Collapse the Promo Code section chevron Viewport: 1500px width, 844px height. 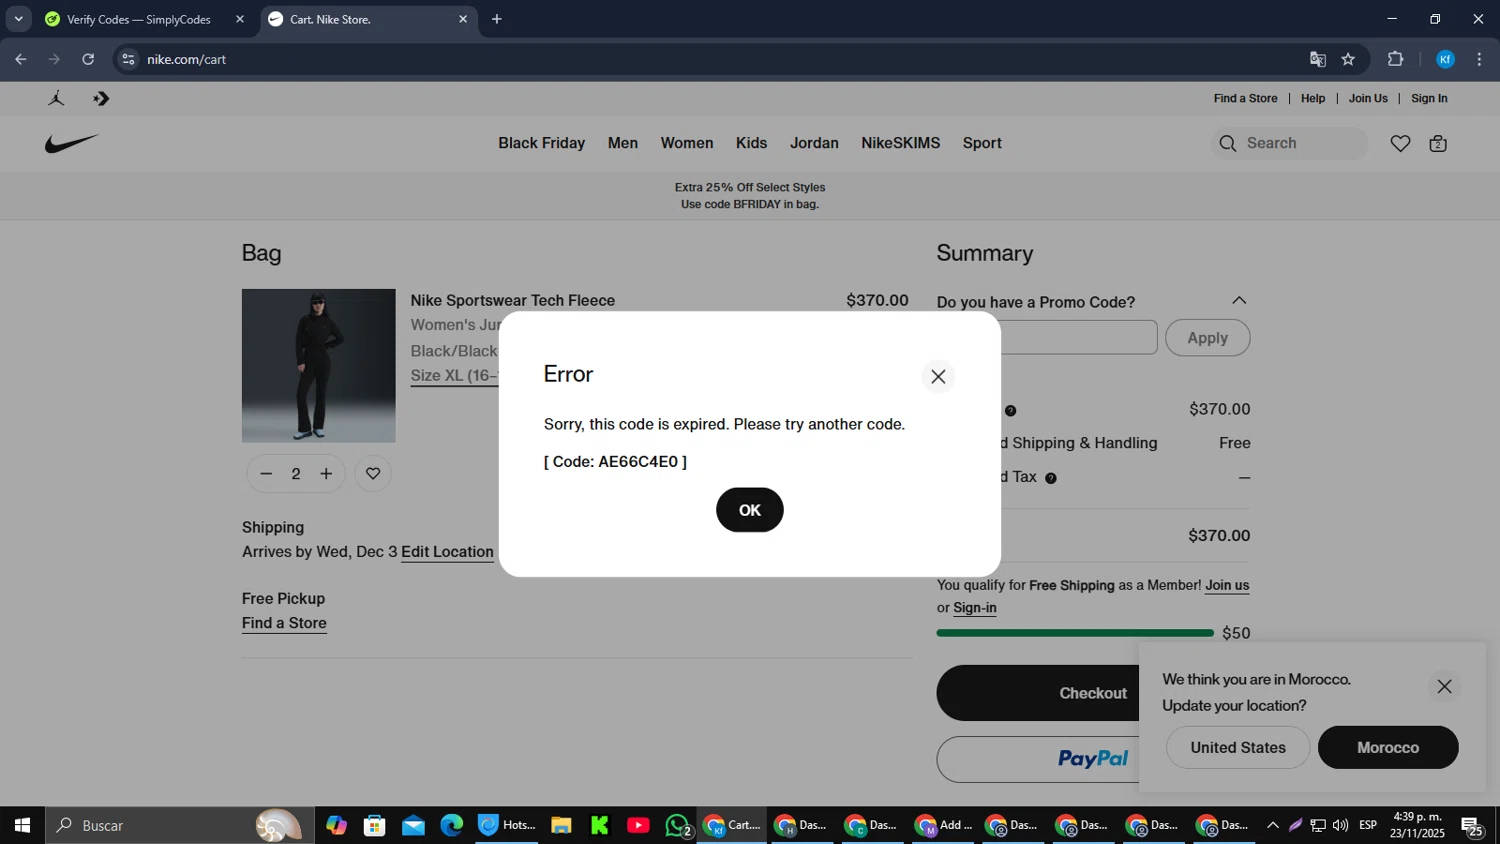[1239, 301]
